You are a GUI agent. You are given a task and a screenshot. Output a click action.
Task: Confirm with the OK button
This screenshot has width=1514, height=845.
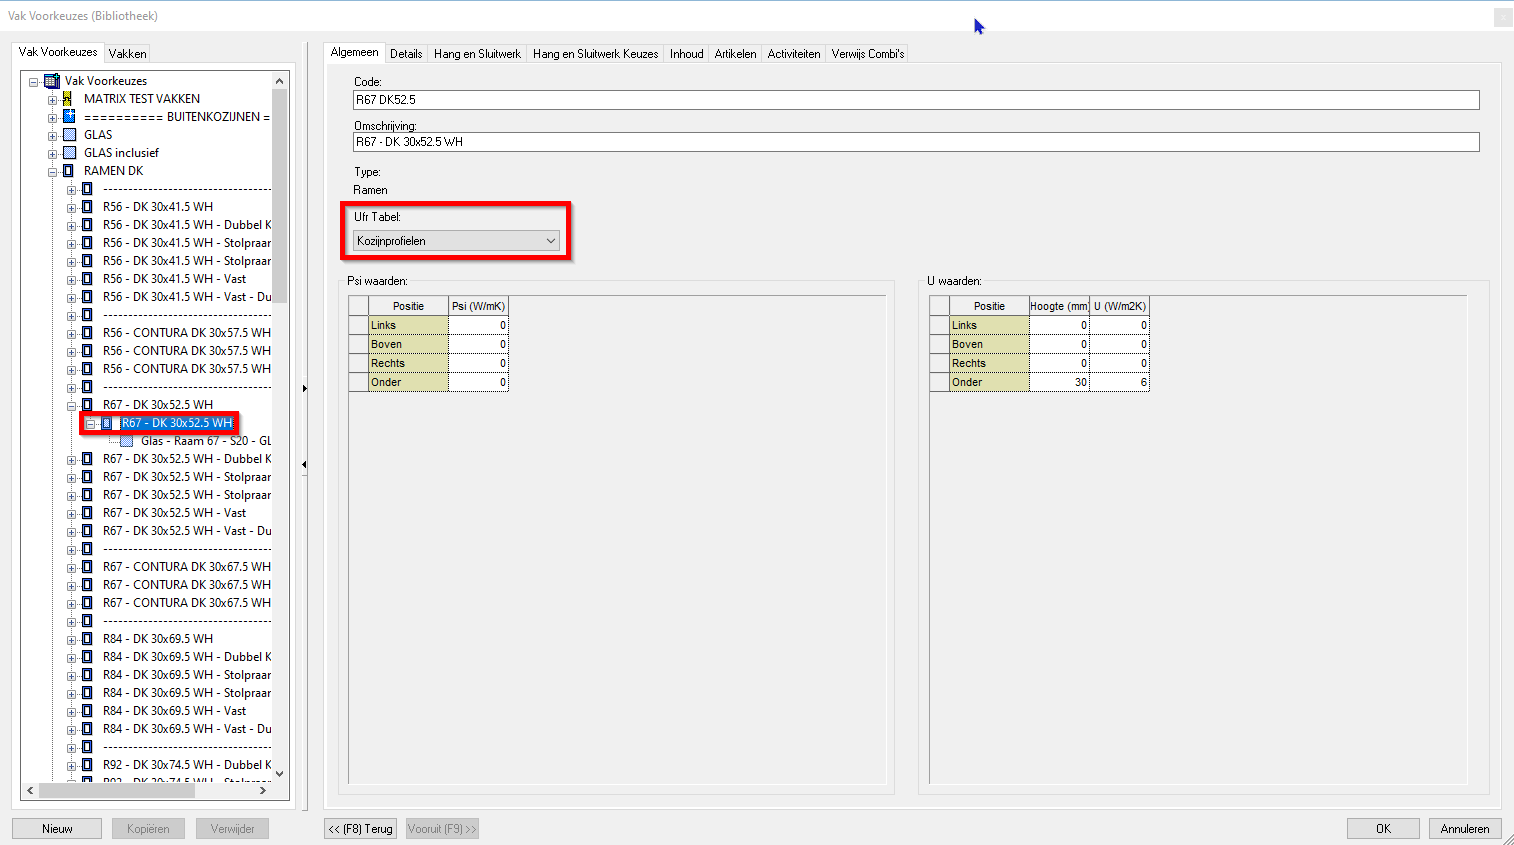(x=1382, y=828)
